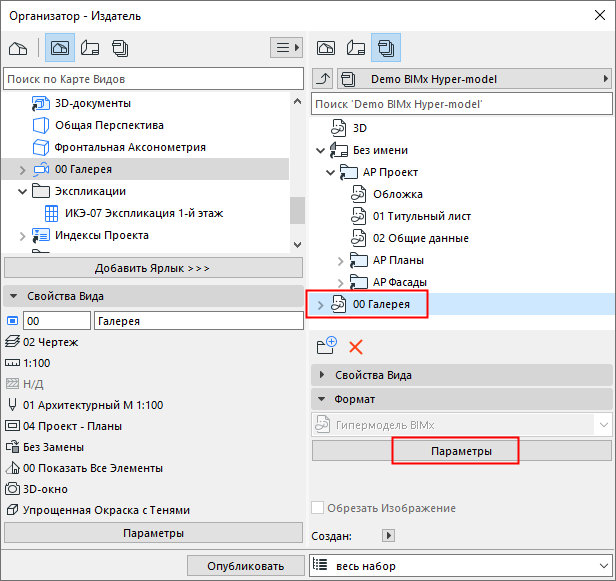Select Publisher Sets icon in right pane
Image resolution: width=616 pixels, height=581 pixels.
386,48
